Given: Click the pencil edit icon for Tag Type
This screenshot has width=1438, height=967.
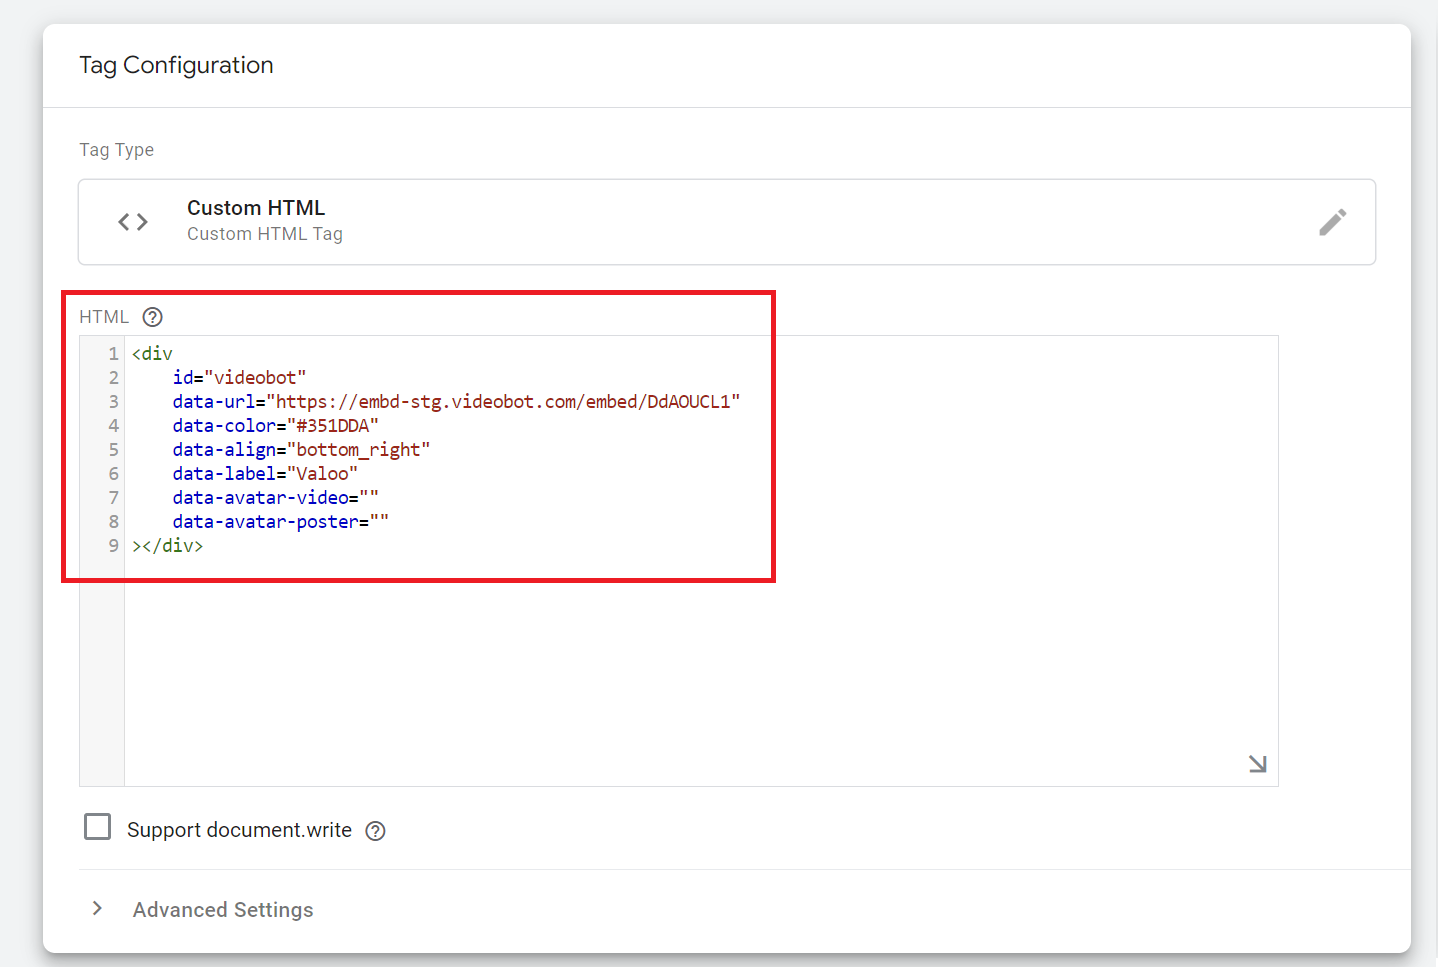Looking at the screenshot, I should (x=1332, y=222).
